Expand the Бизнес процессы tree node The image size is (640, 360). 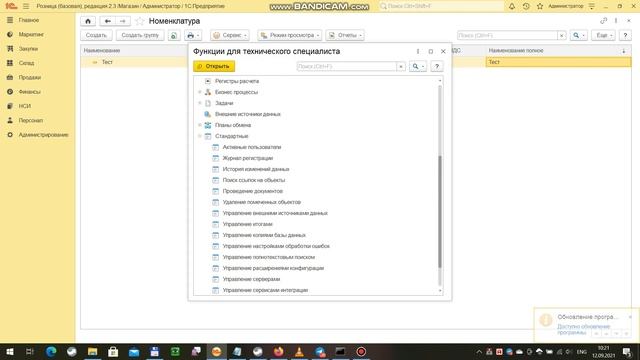click(x=200, y=92)
